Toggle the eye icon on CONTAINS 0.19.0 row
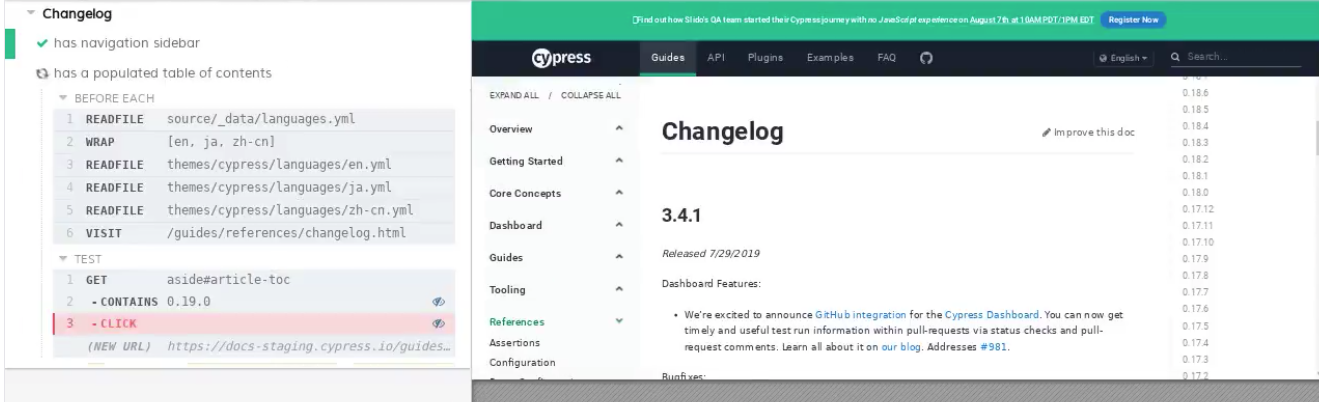This screenshot has height=402, width=1319. (x=437, y=302)
